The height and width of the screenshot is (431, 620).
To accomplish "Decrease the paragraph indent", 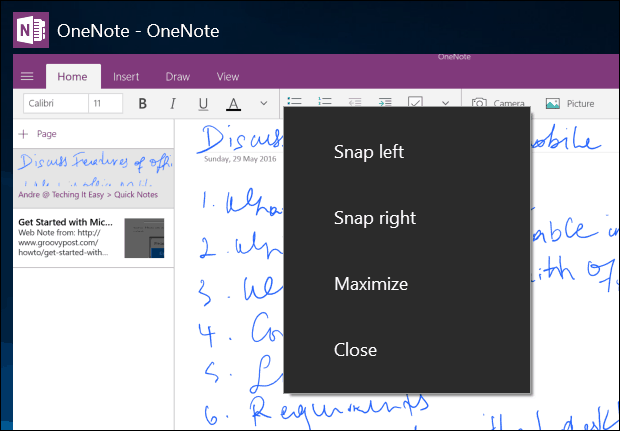I will (355, 102).
